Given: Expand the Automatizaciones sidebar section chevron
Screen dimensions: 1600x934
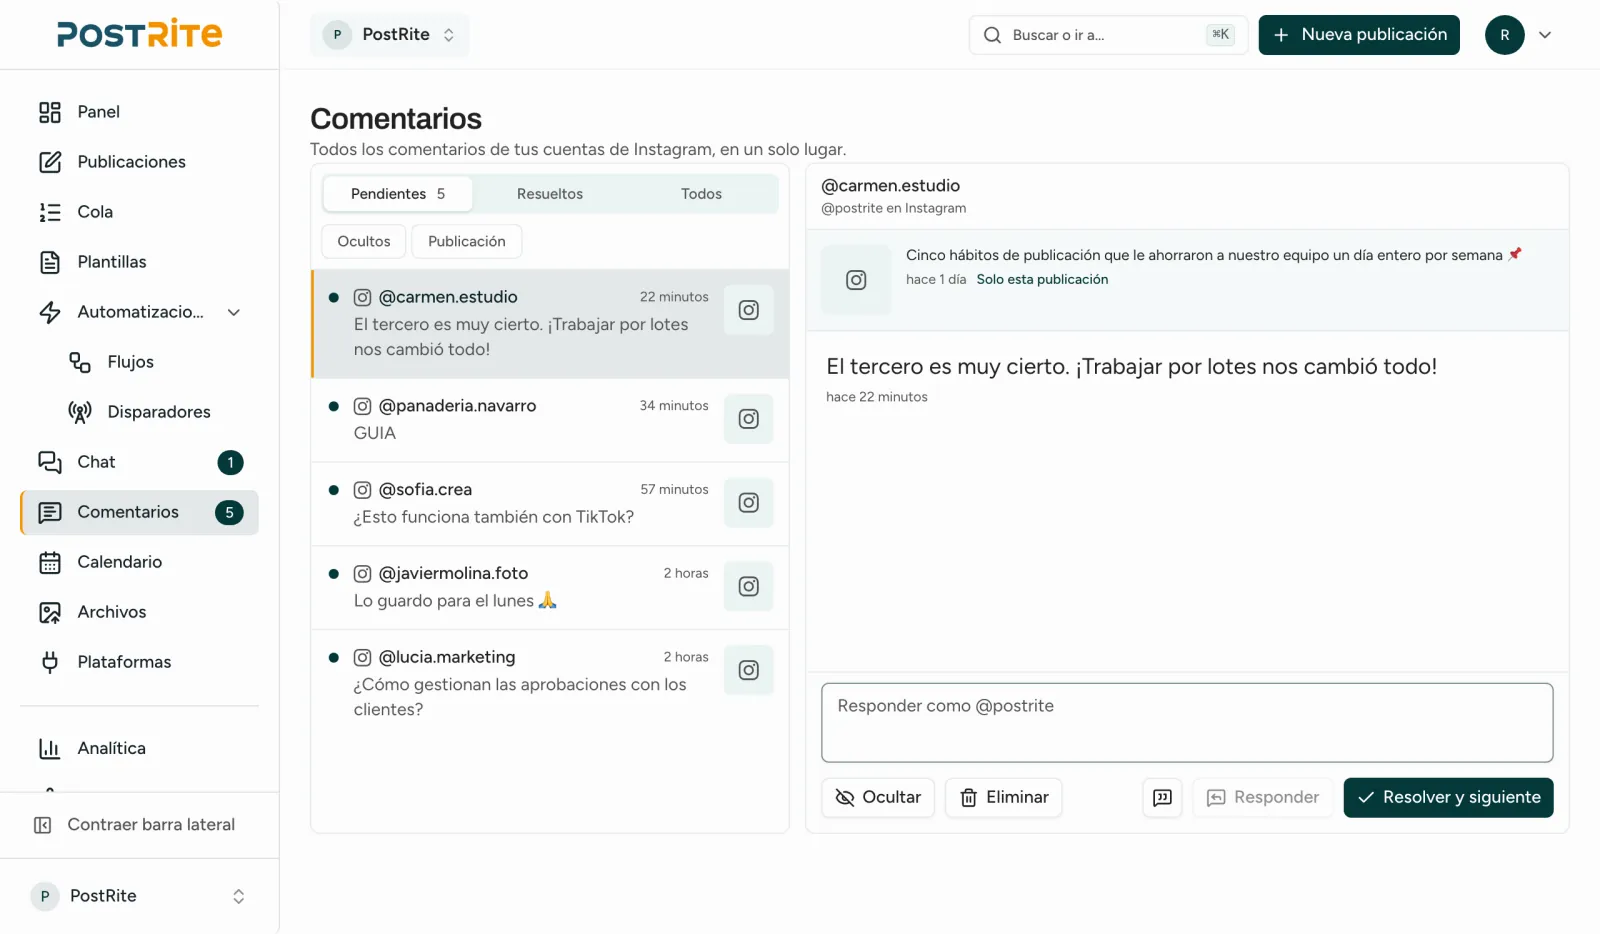Looking at the screenshot, I should pos(234,312).
